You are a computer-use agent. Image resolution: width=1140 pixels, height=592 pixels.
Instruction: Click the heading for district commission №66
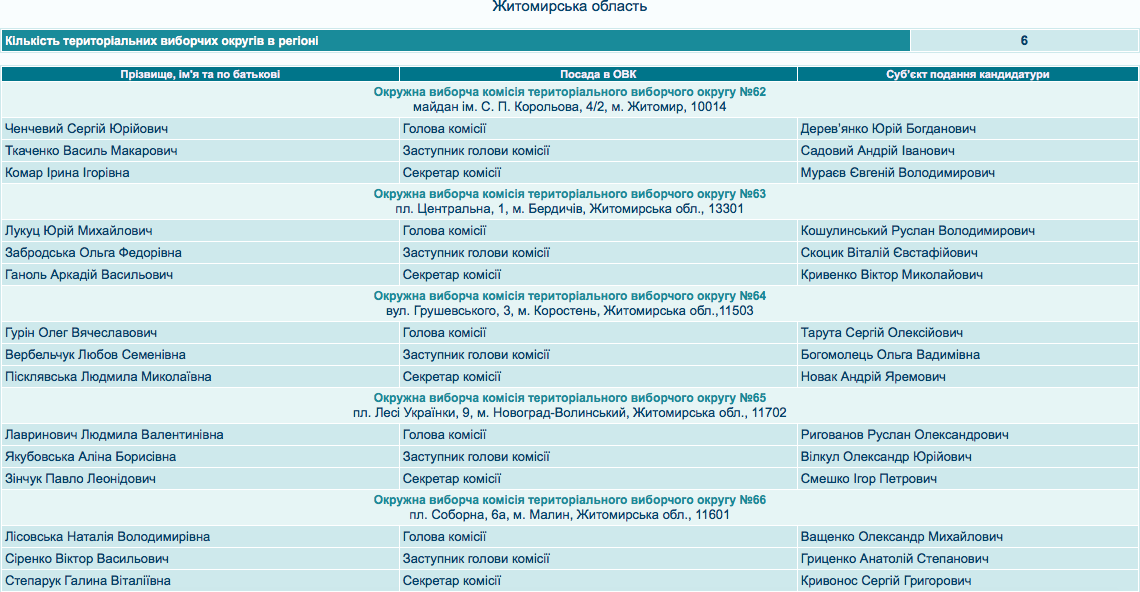click(569, 500)
